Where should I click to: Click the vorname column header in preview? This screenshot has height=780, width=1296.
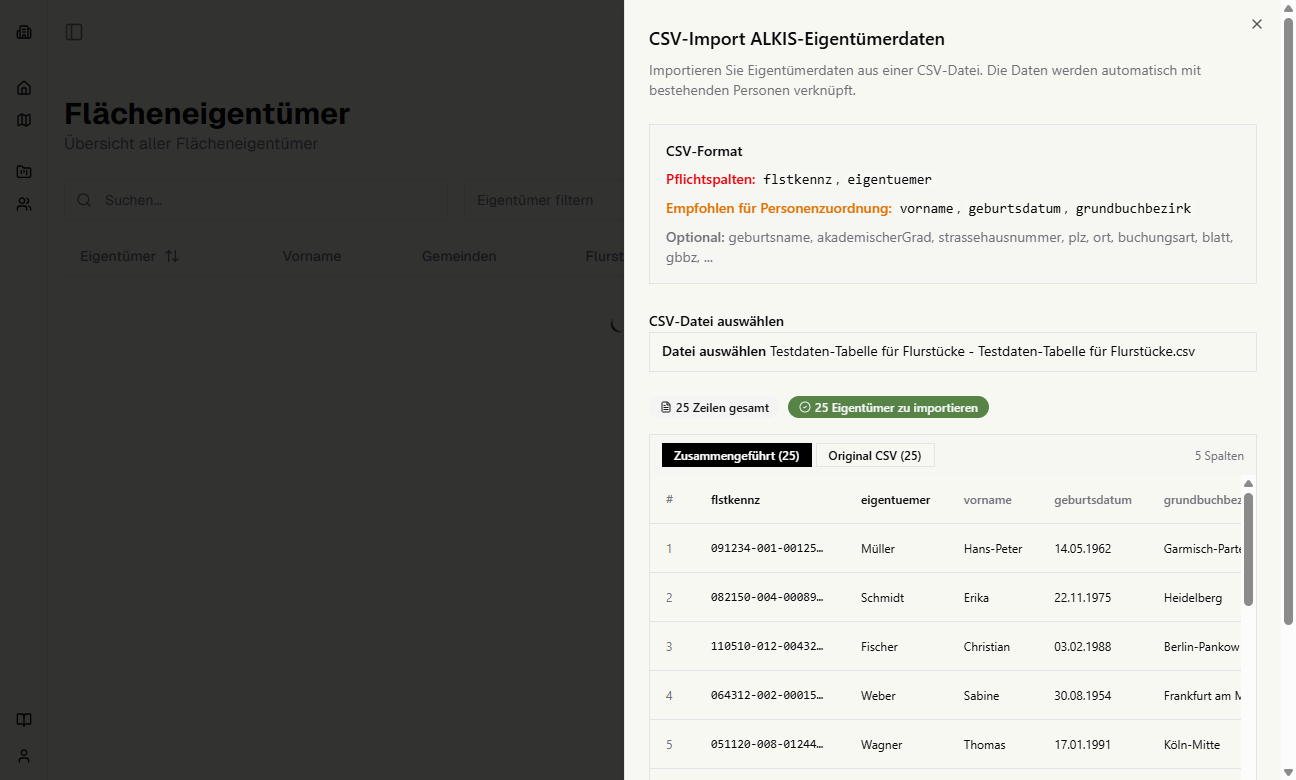[987, 500]
